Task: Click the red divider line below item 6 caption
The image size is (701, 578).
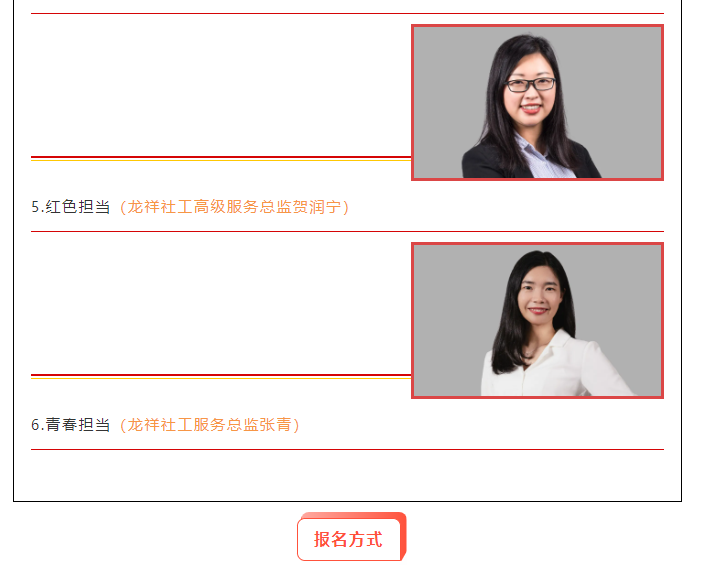Action: coord(347,449)
